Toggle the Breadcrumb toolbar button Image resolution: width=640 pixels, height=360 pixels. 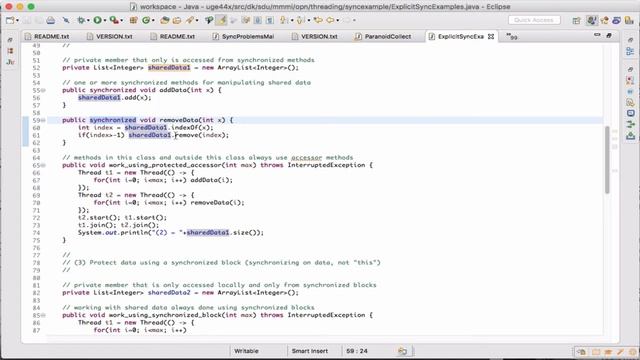pyautogui.click(x=209, y=20)
